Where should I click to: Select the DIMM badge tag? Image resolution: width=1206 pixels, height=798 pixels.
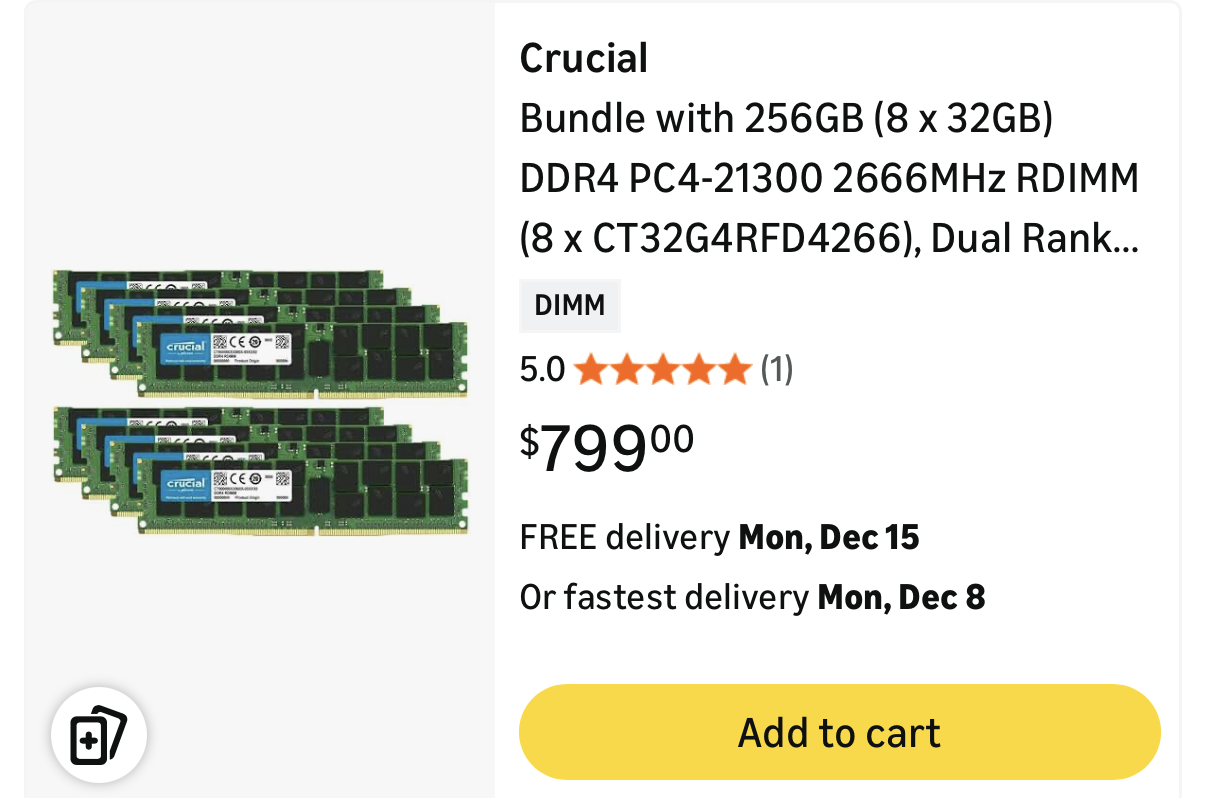pyautogui.click(x=570, y=305)
